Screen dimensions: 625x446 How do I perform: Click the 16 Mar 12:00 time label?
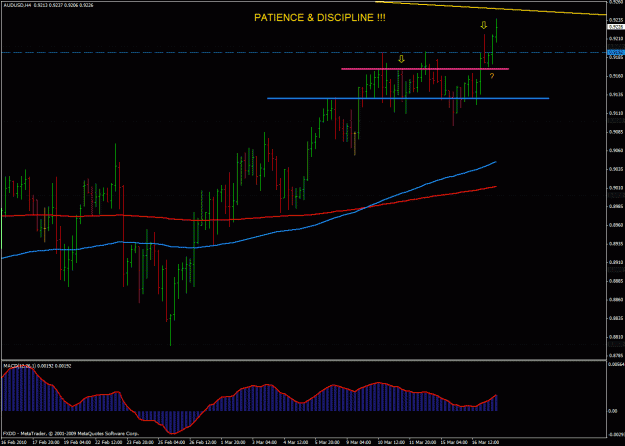(x=485, y=442)
